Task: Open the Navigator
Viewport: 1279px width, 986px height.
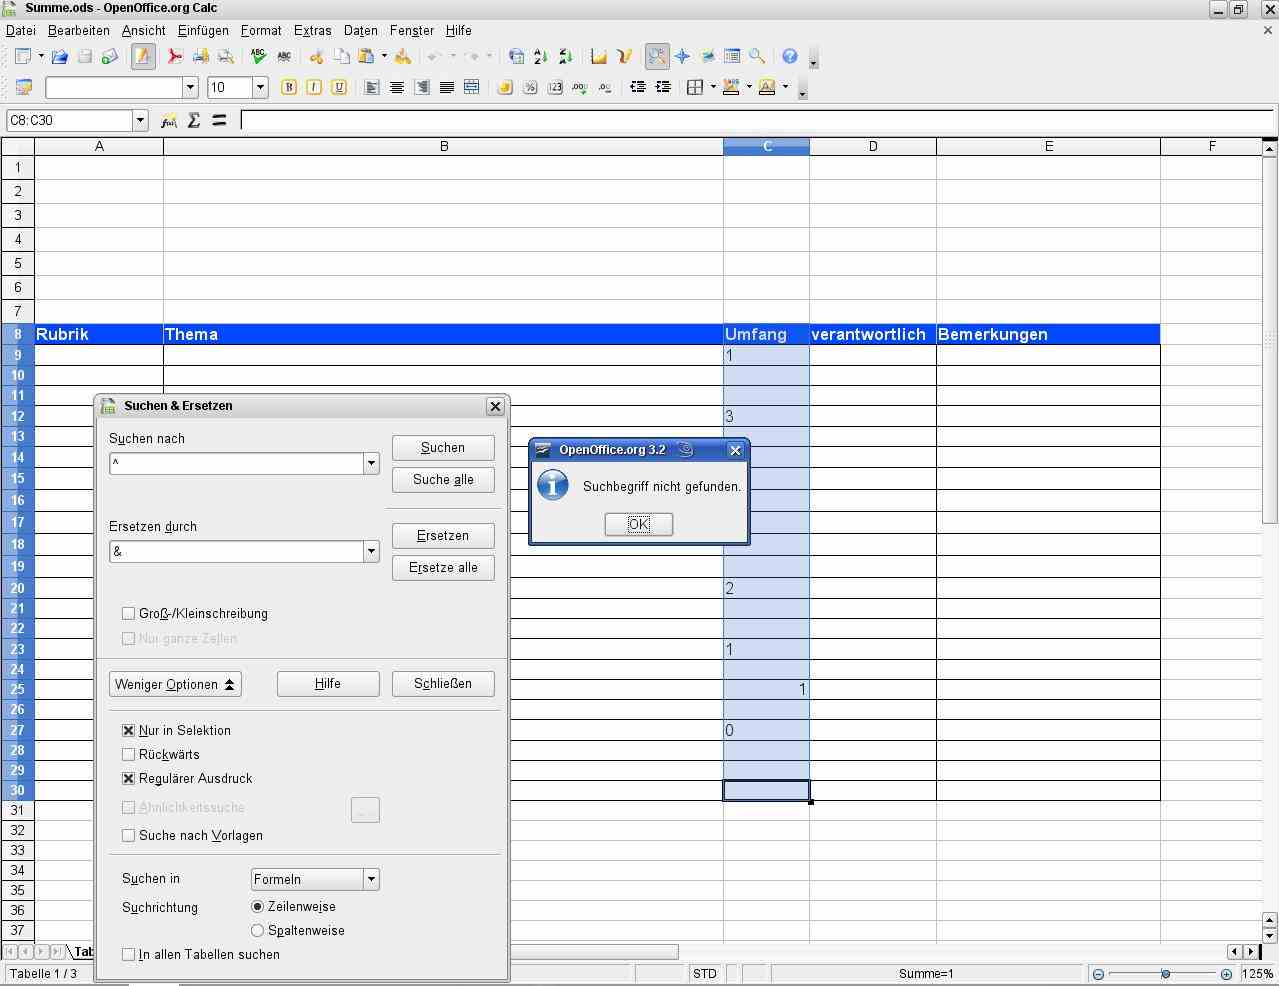Action: point(682,57)
